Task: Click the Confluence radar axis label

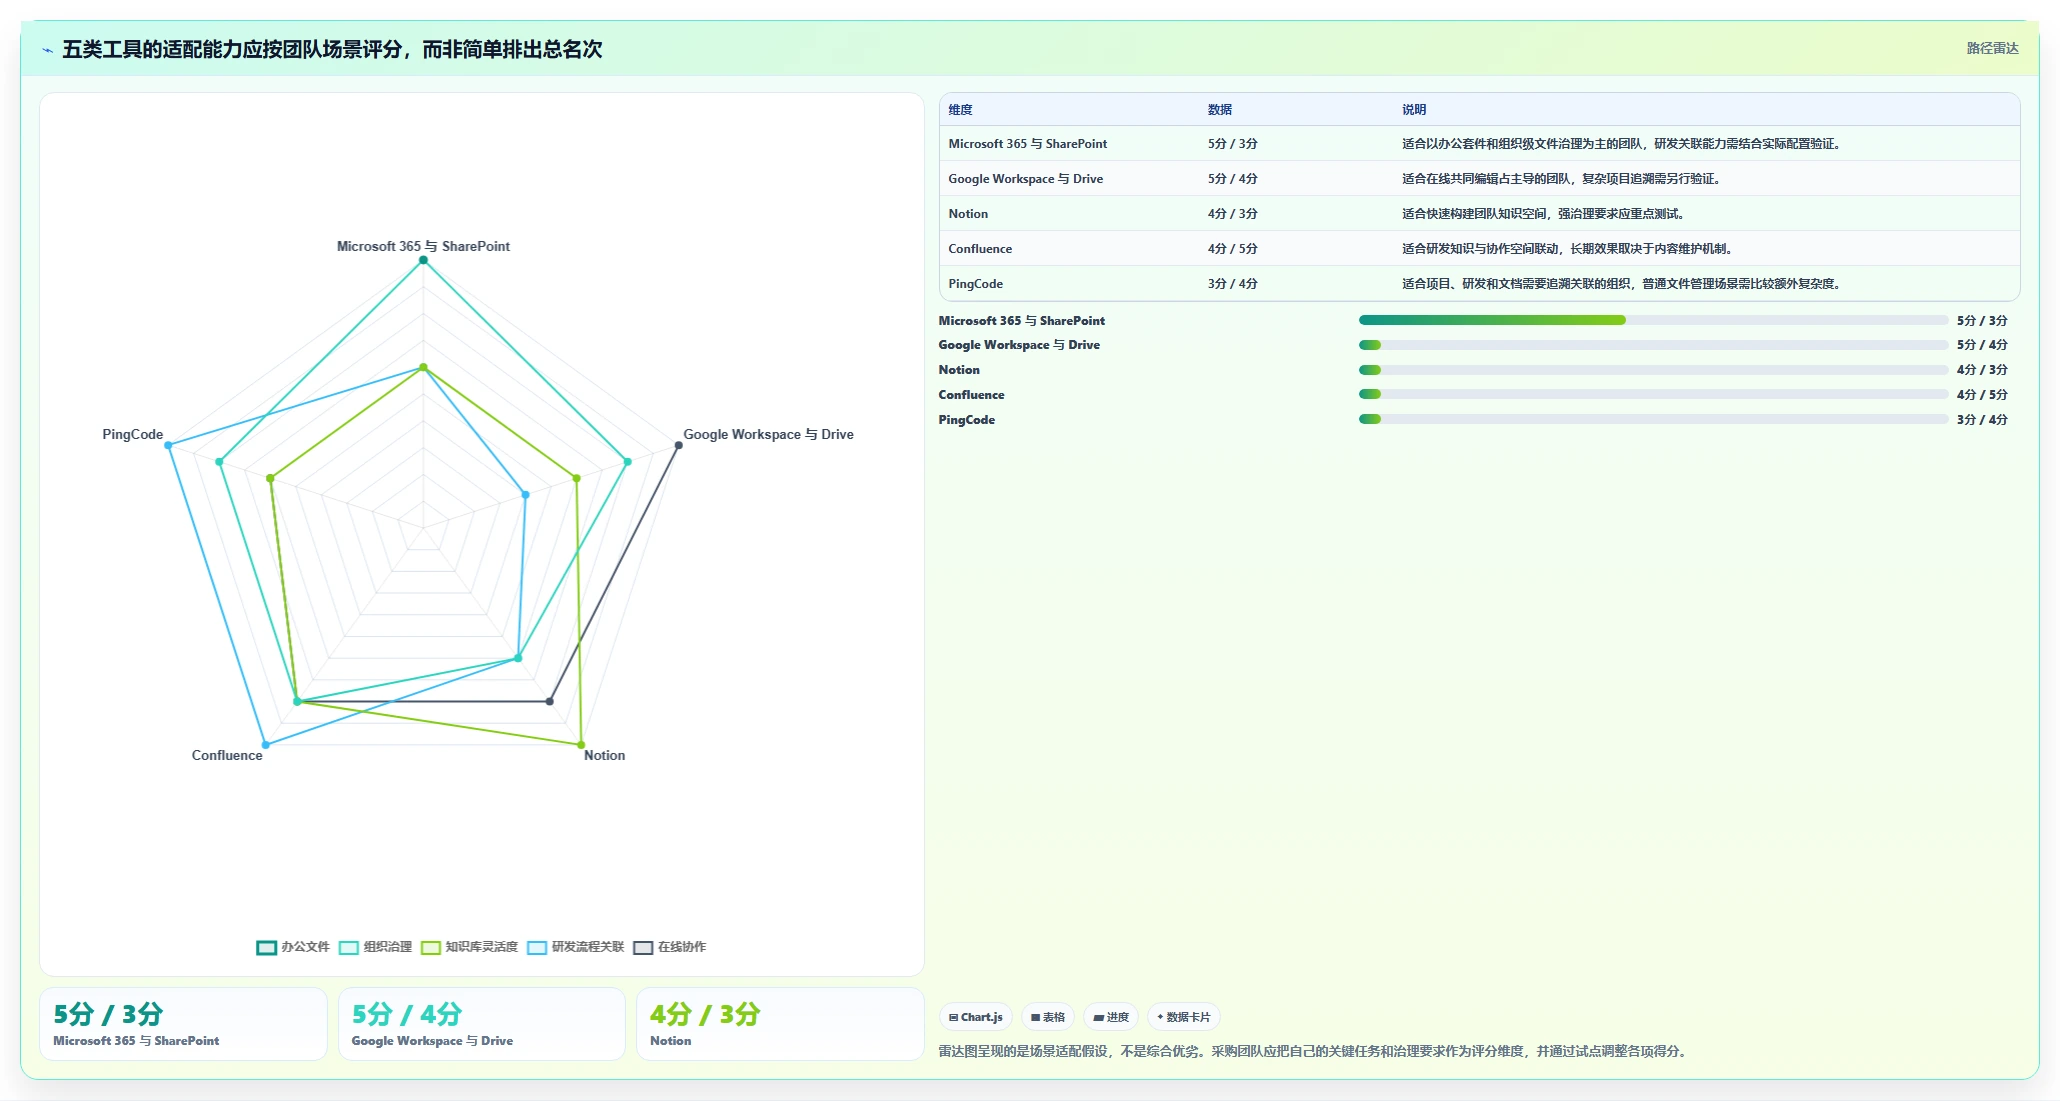Action: pyautogui.click(x=227, y=755)
